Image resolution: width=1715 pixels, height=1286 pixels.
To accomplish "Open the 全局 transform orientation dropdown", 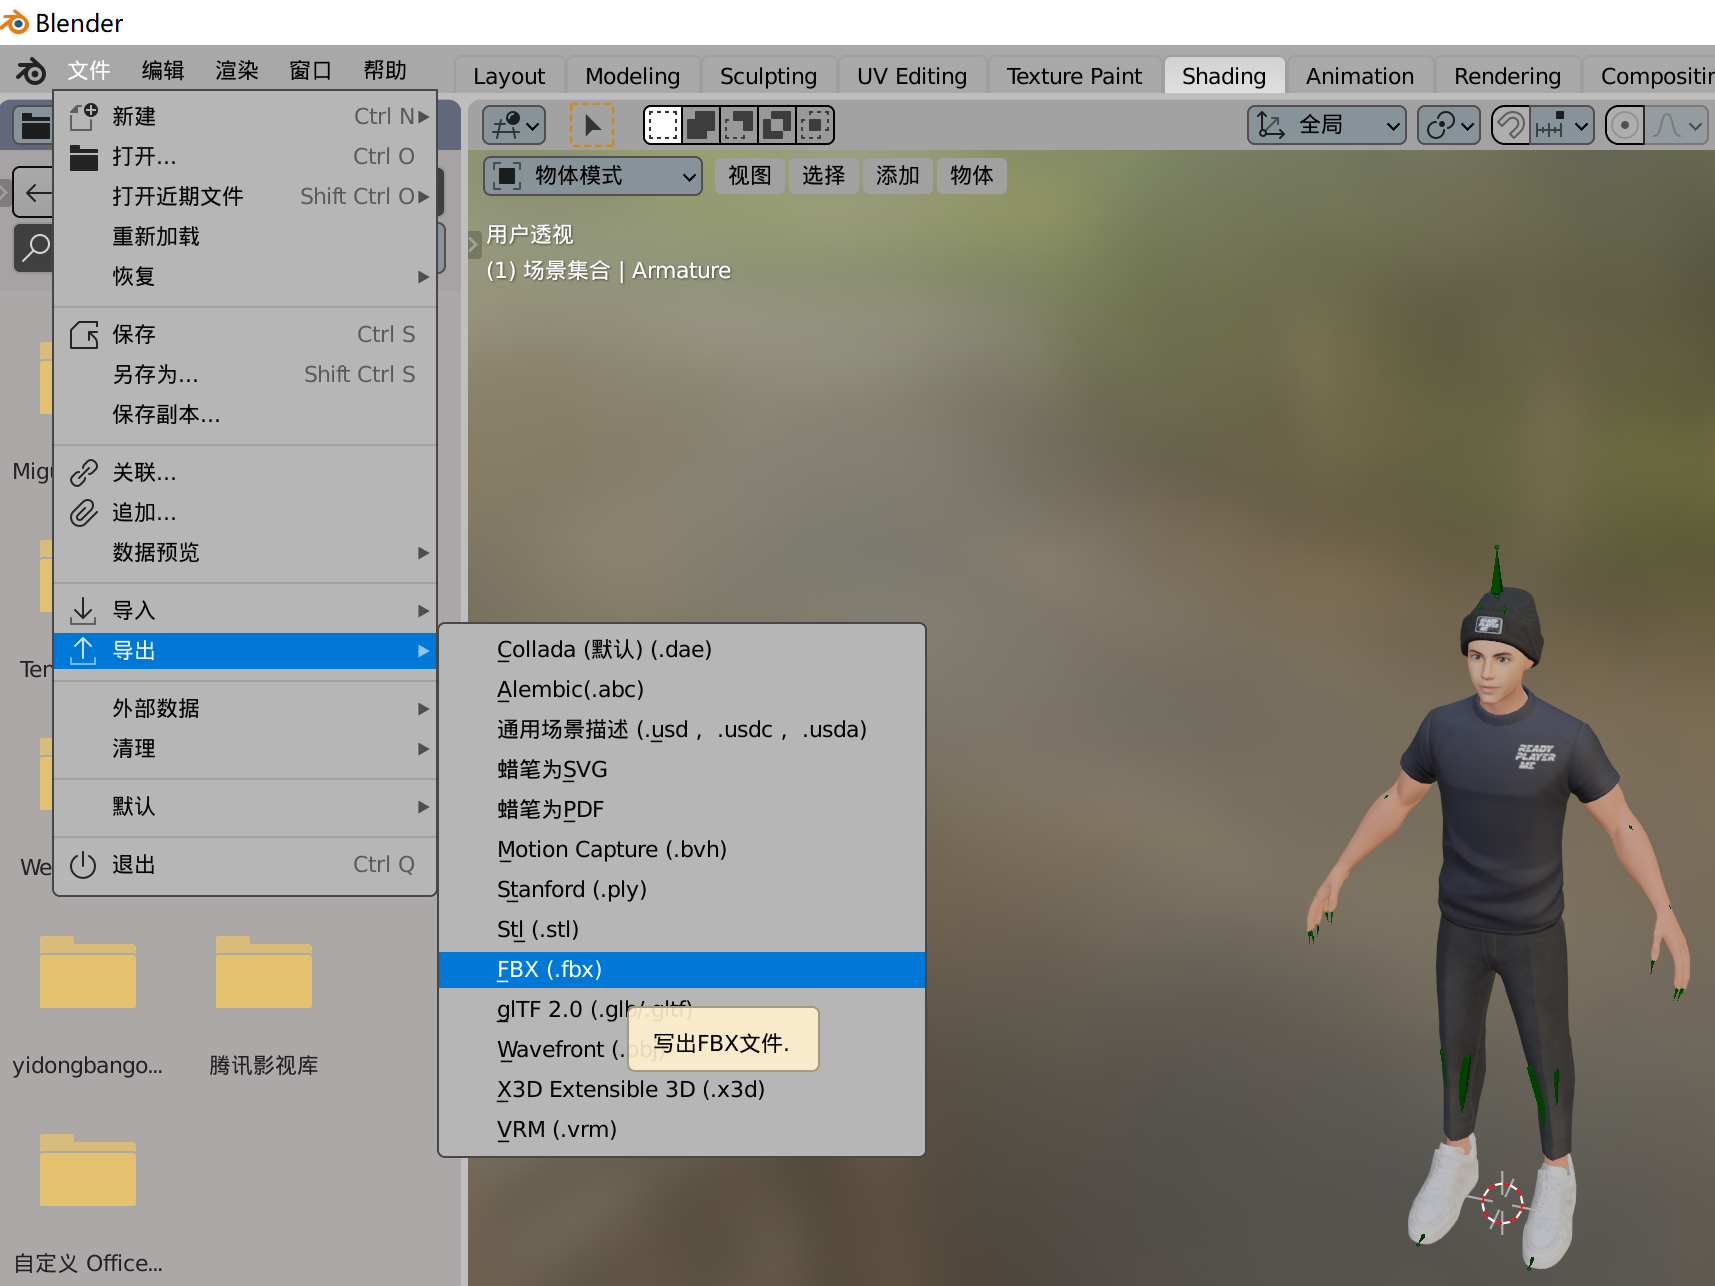I will tap(1326, 124).
